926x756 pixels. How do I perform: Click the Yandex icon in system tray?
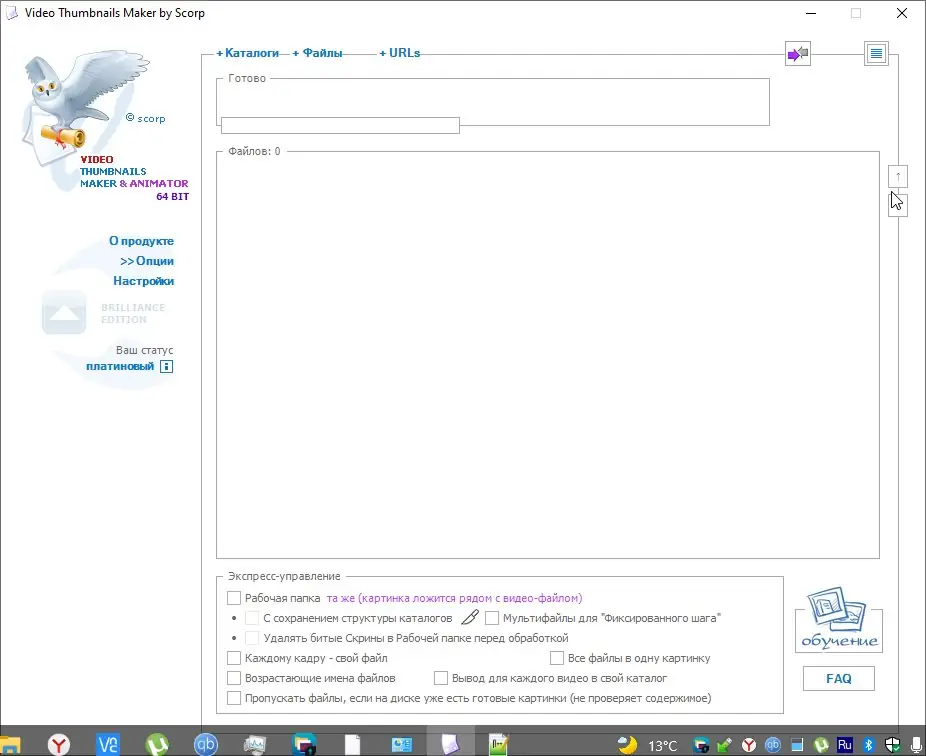coord(749,745)
